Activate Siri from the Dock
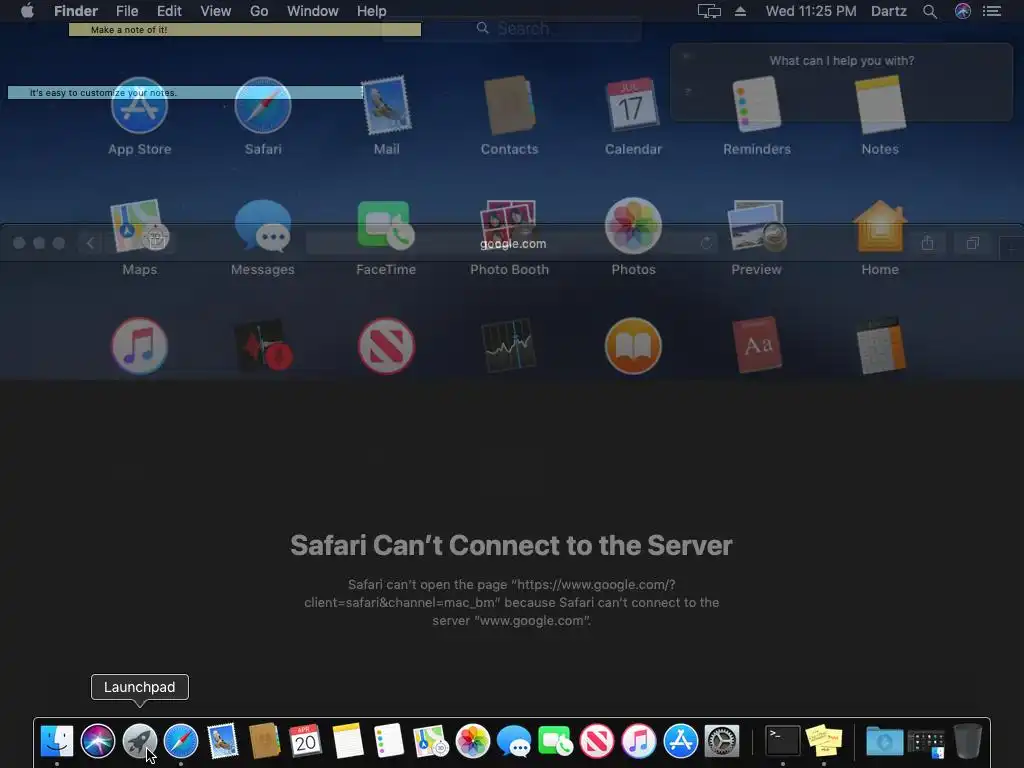 (x=98, y=741)
